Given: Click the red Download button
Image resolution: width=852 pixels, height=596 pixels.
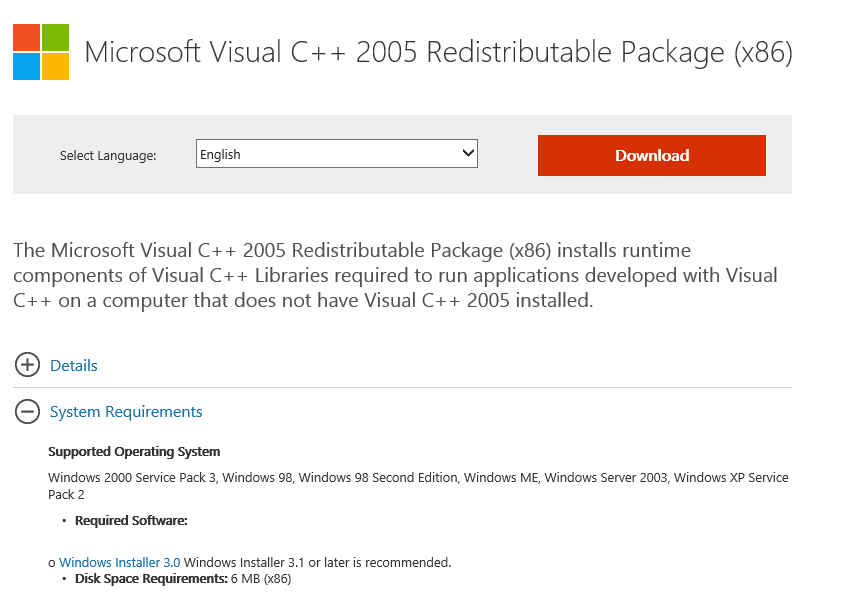Looking at the screenshot, I should coord(651,155).
